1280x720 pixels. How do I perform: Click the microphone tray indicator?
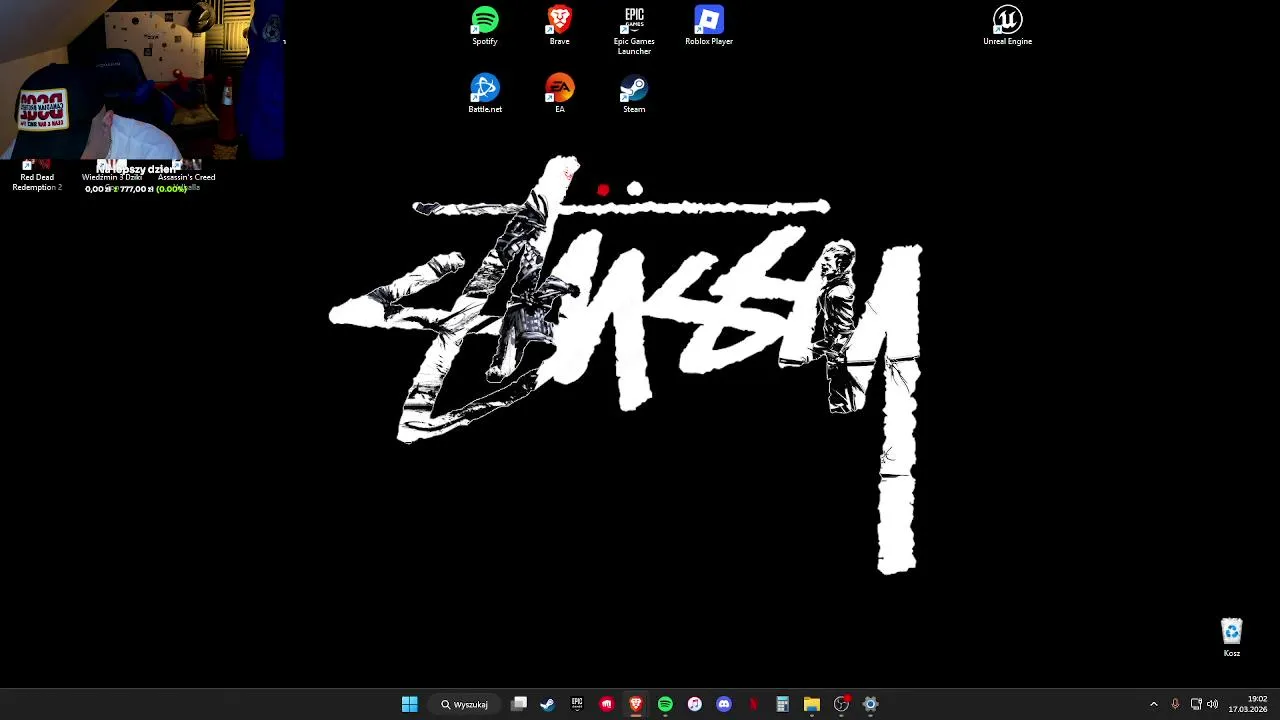point(1175,704)
